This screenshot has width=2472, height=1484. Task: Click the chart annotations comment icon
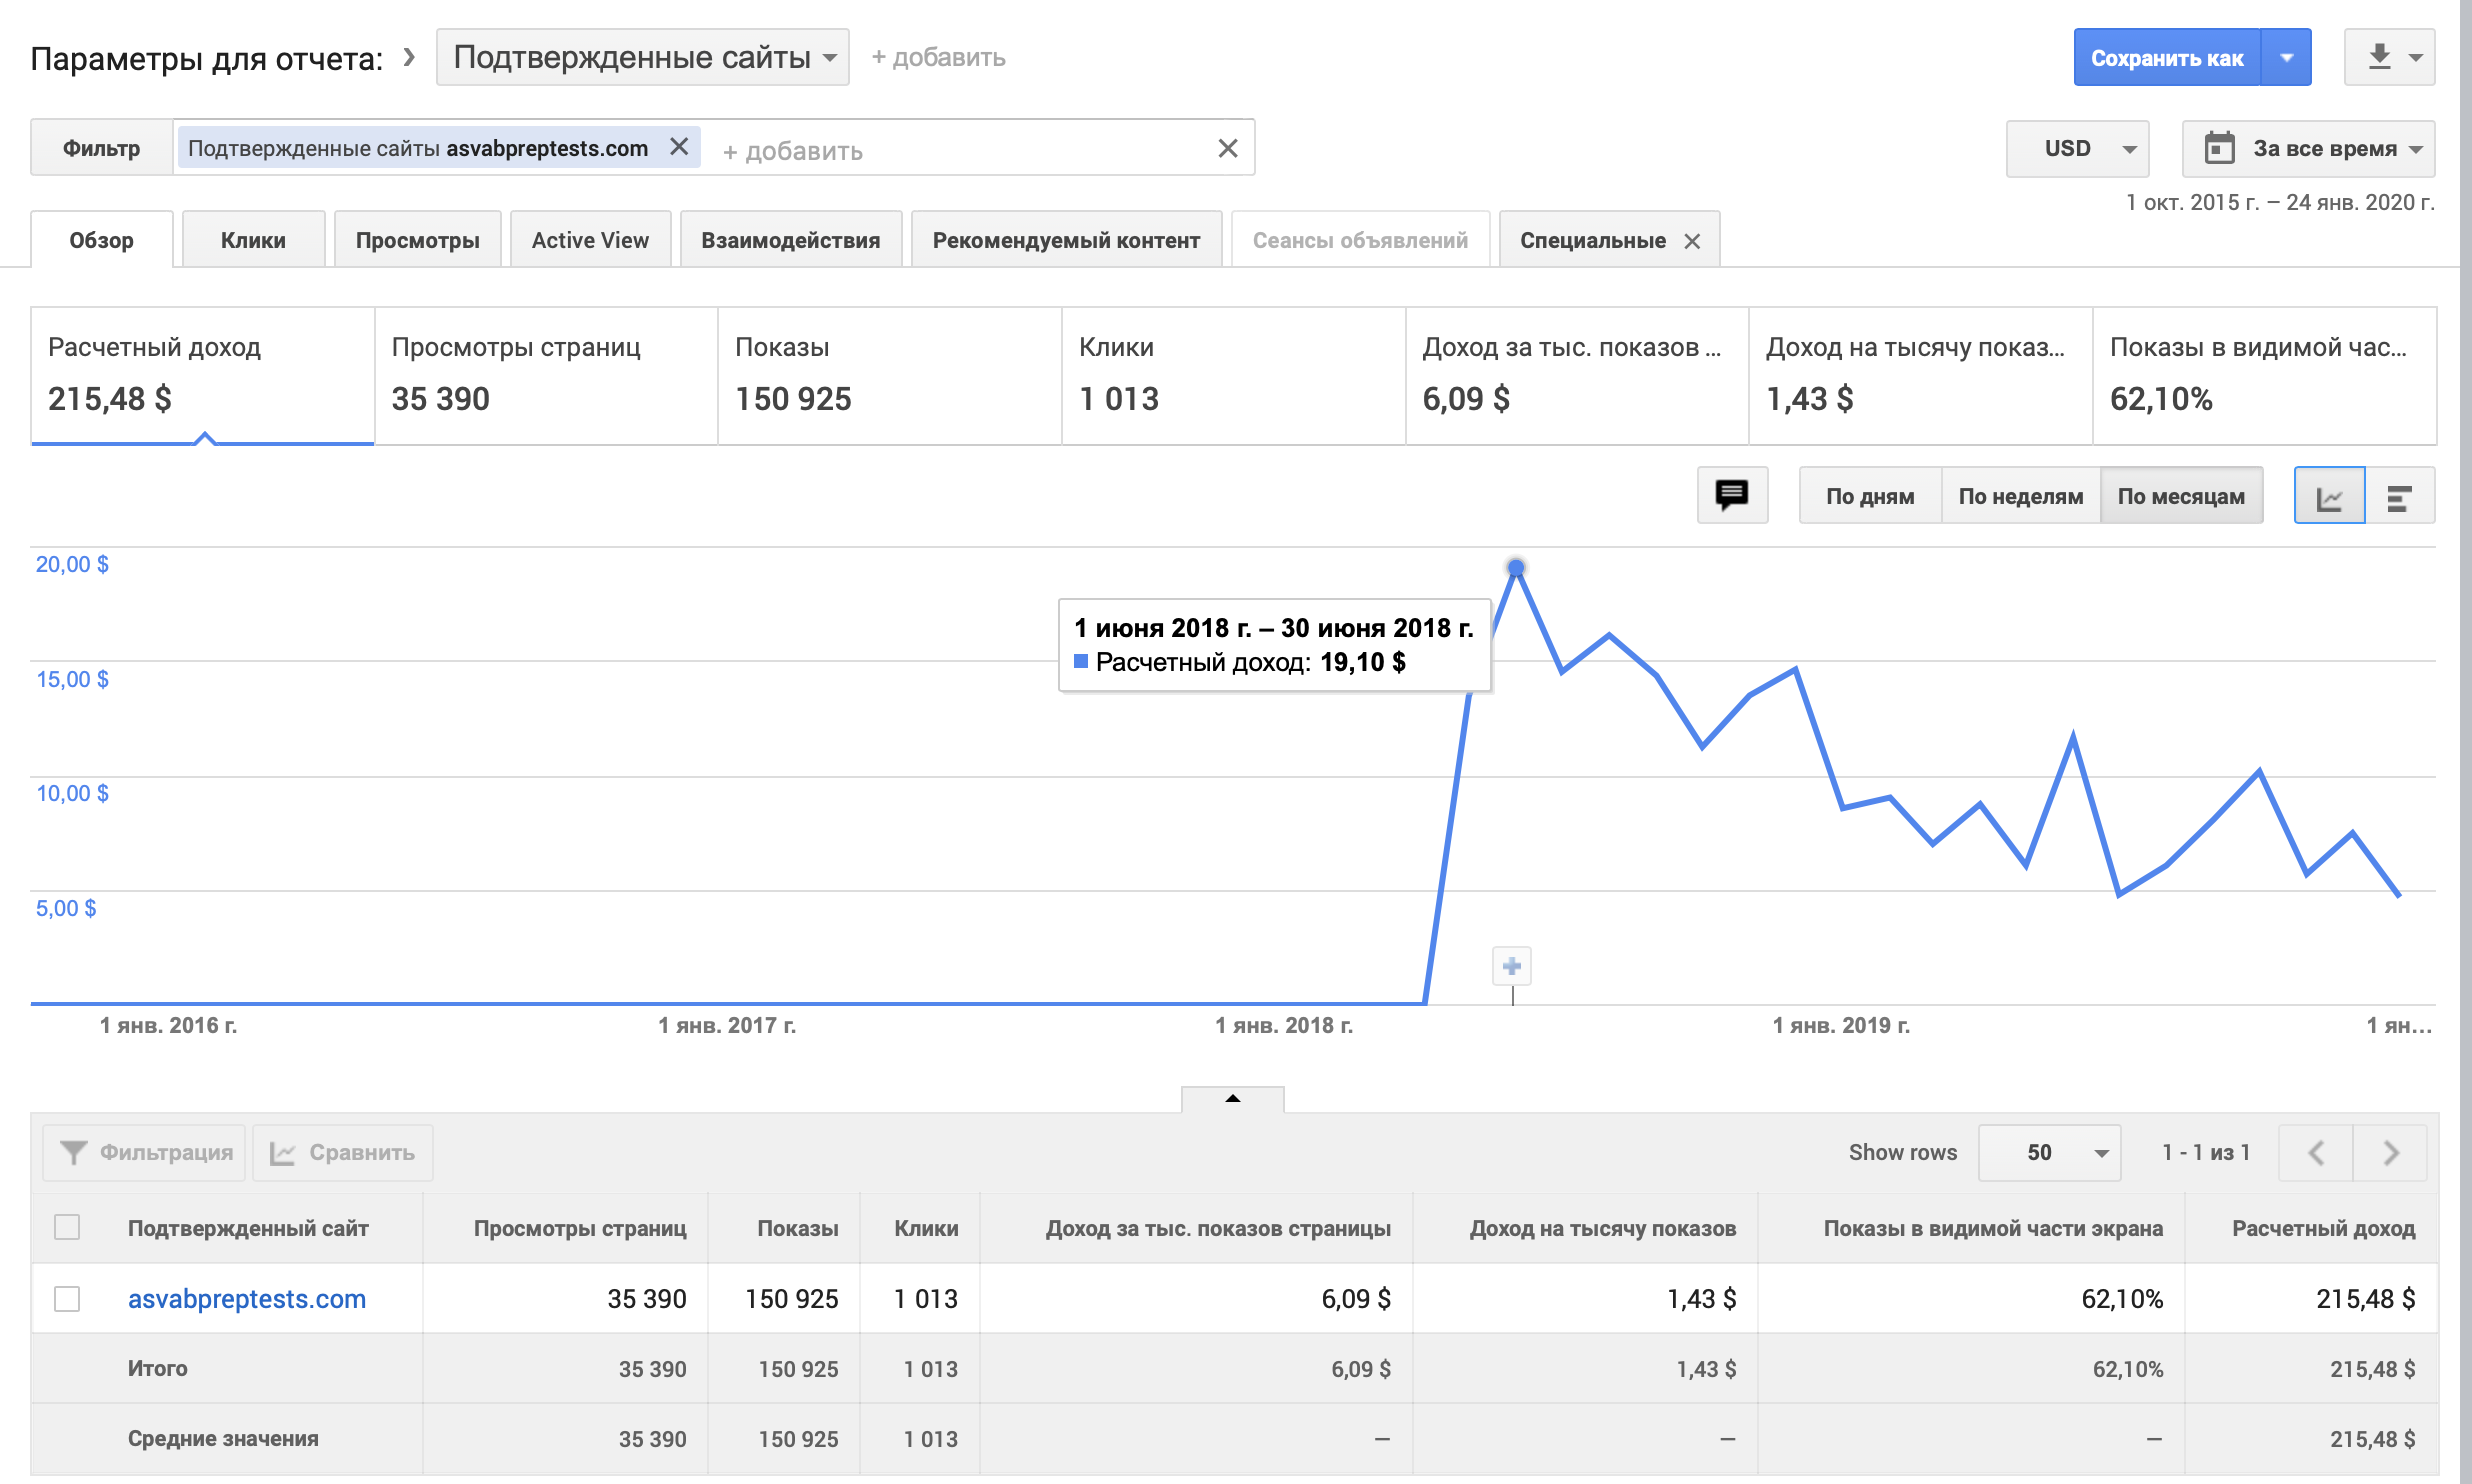(x=1731, y=495)
